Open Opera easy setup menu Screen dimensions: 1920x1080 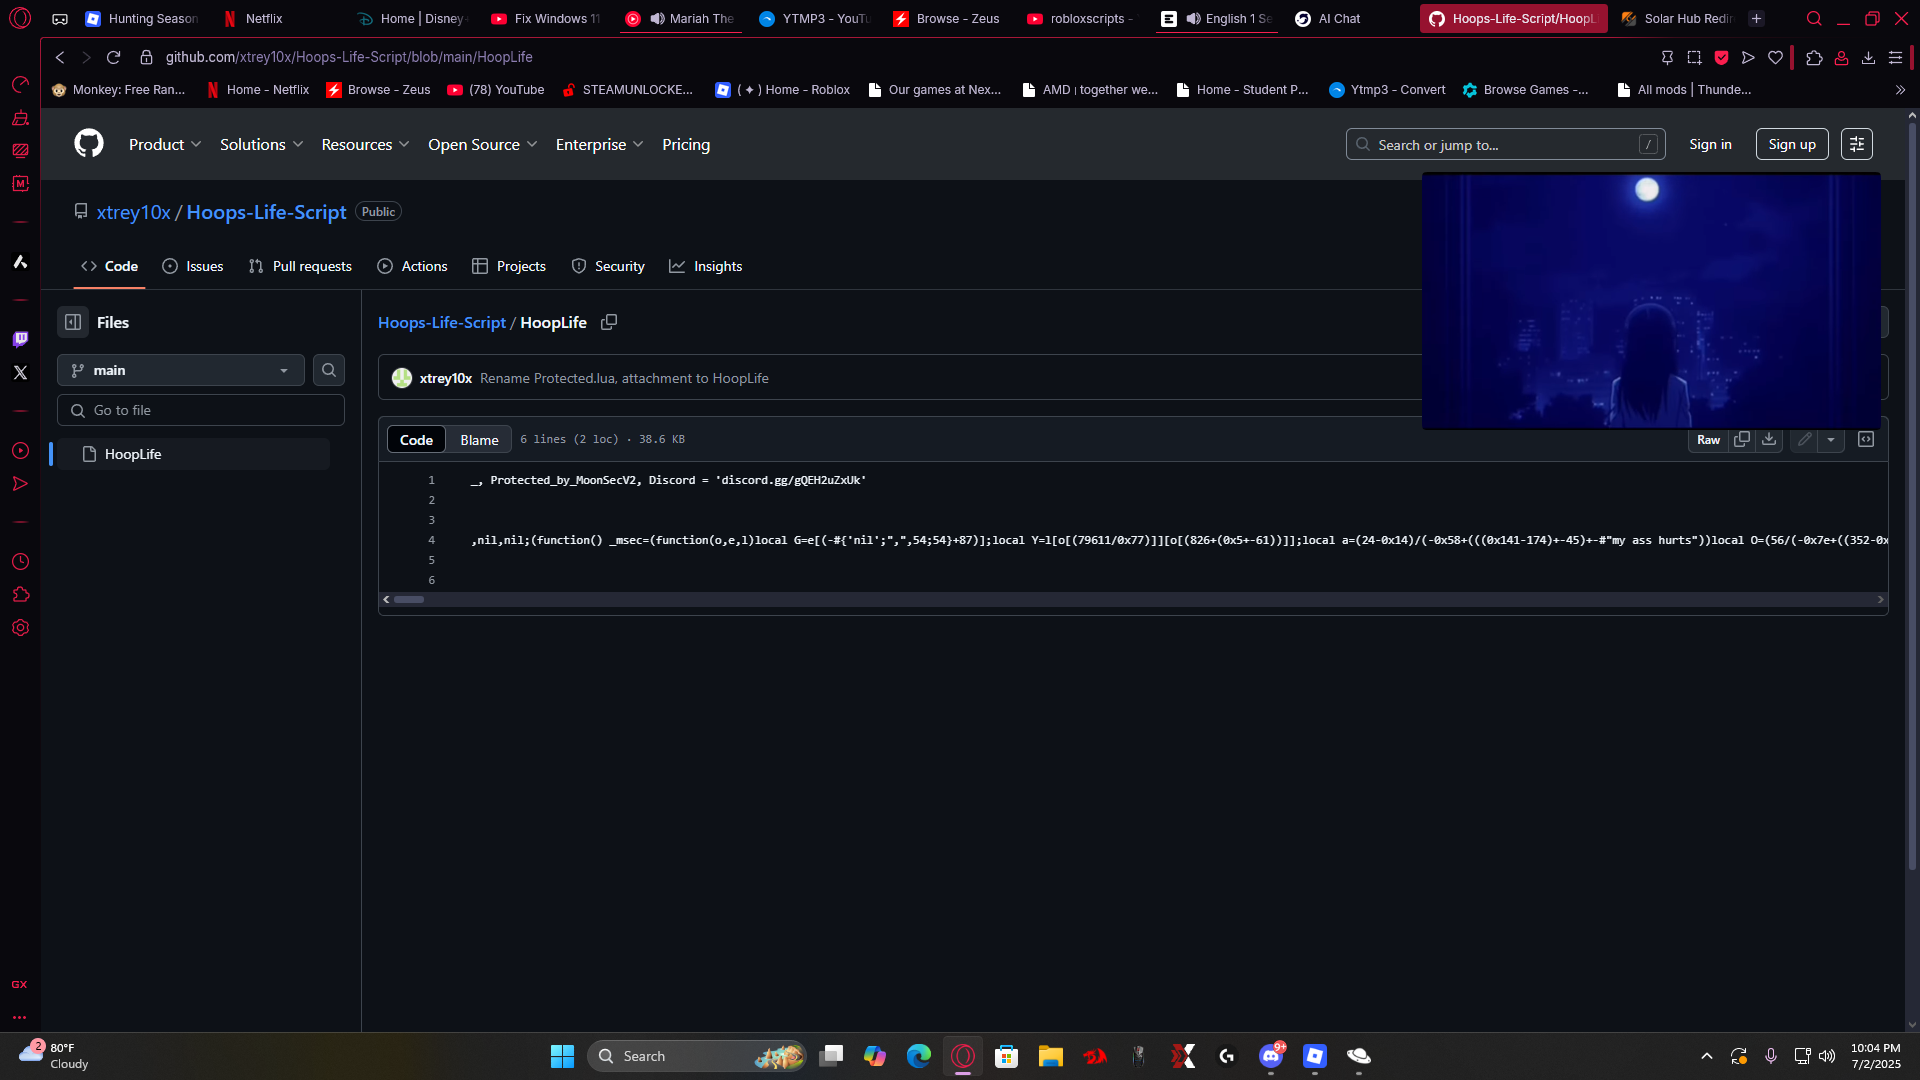pyautogui.click(x=1895, y=57)
